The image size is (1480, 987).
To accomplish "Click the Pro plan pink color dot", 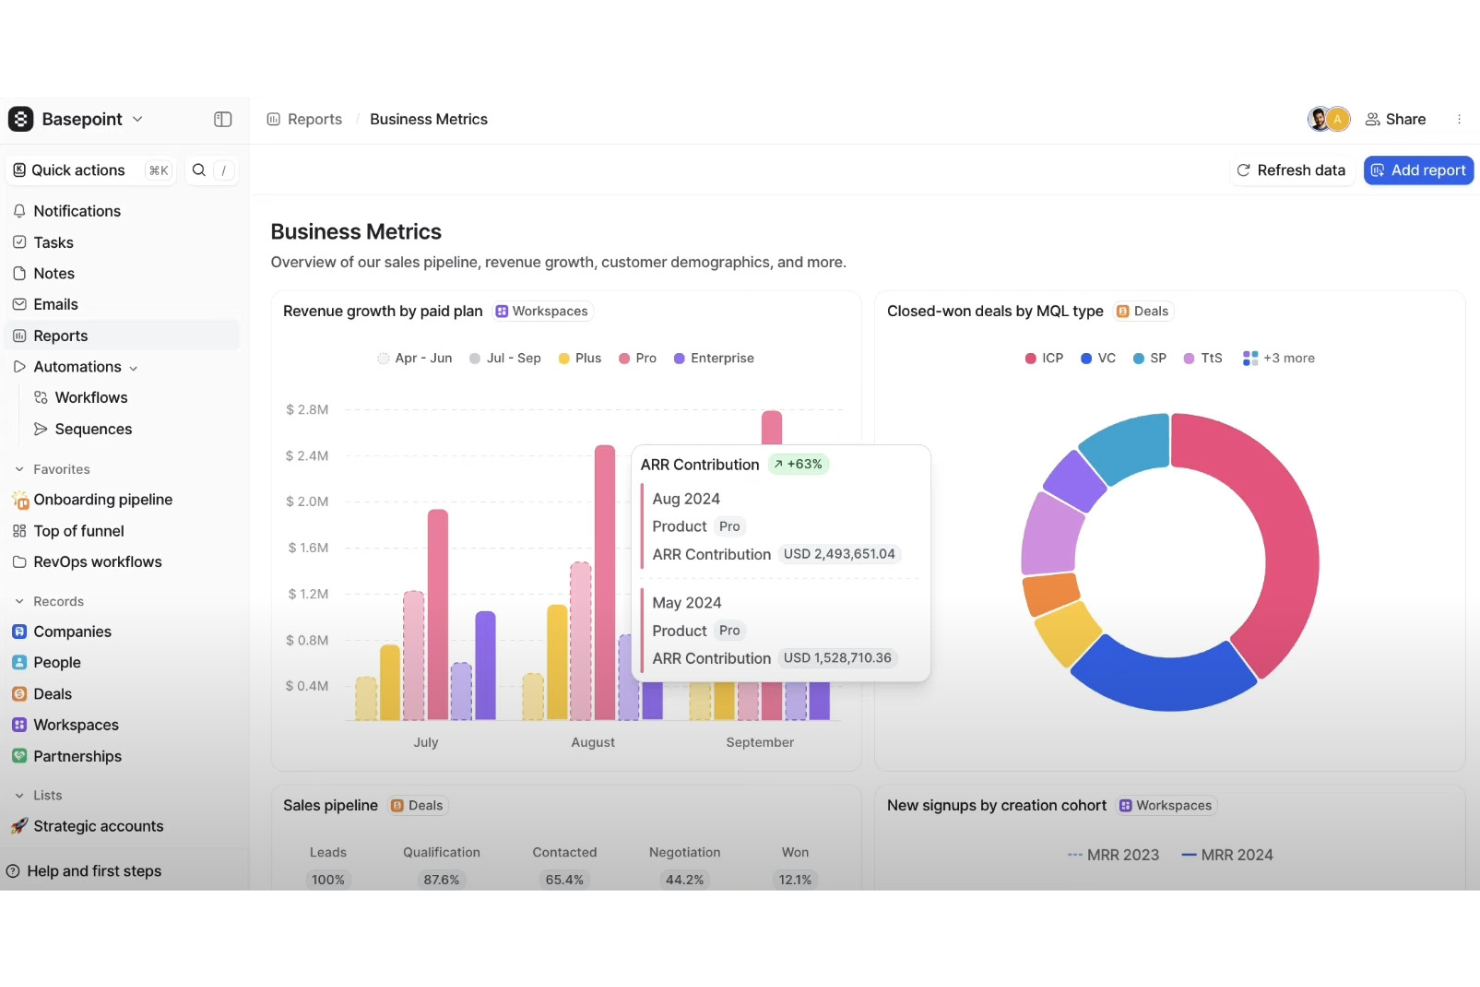I will tap(625, 358).
